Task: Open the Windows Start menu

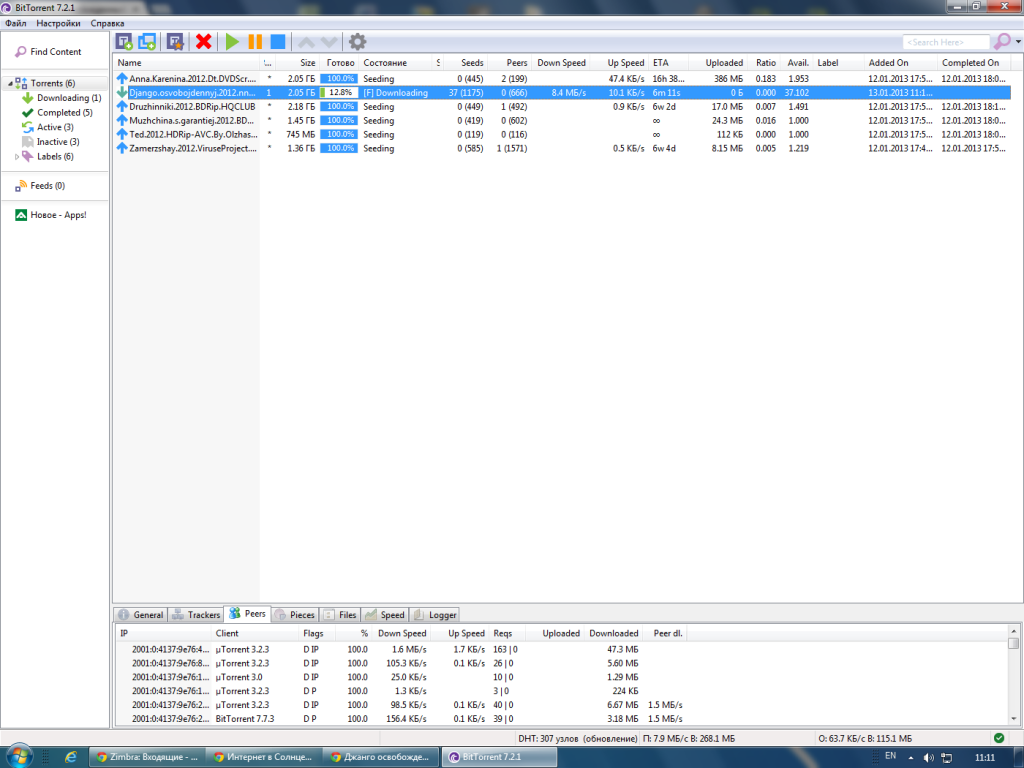Action: [19, 756]
